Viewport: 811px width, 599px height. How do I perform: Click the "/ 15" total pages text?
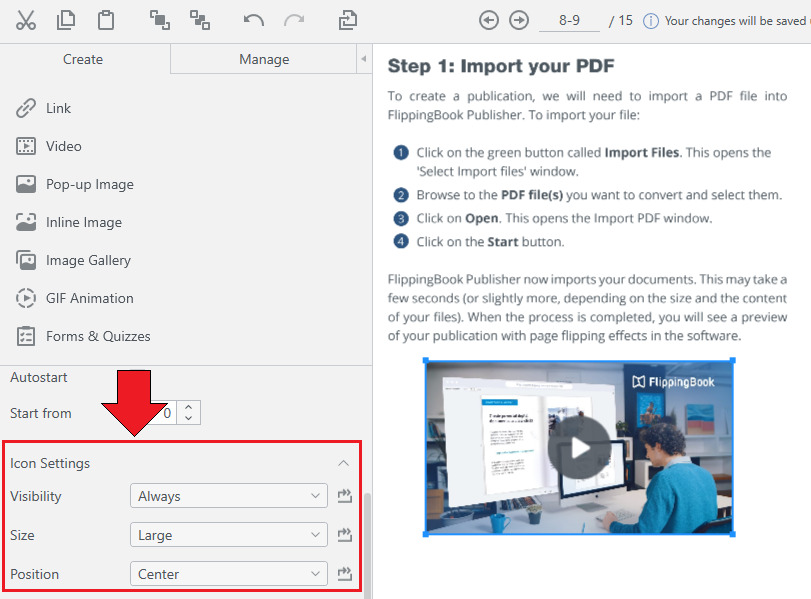pyautogui.click(x=621, y=21)
